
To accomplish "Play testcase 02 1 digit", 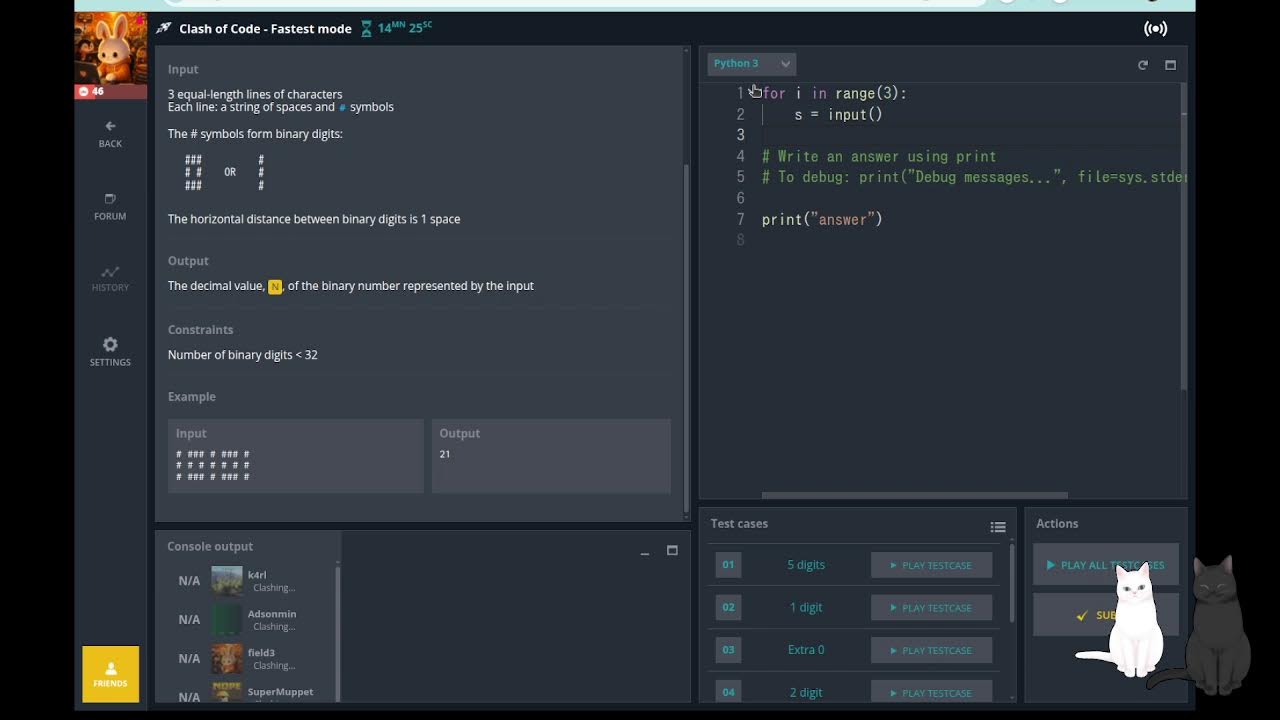I will 931,607.
